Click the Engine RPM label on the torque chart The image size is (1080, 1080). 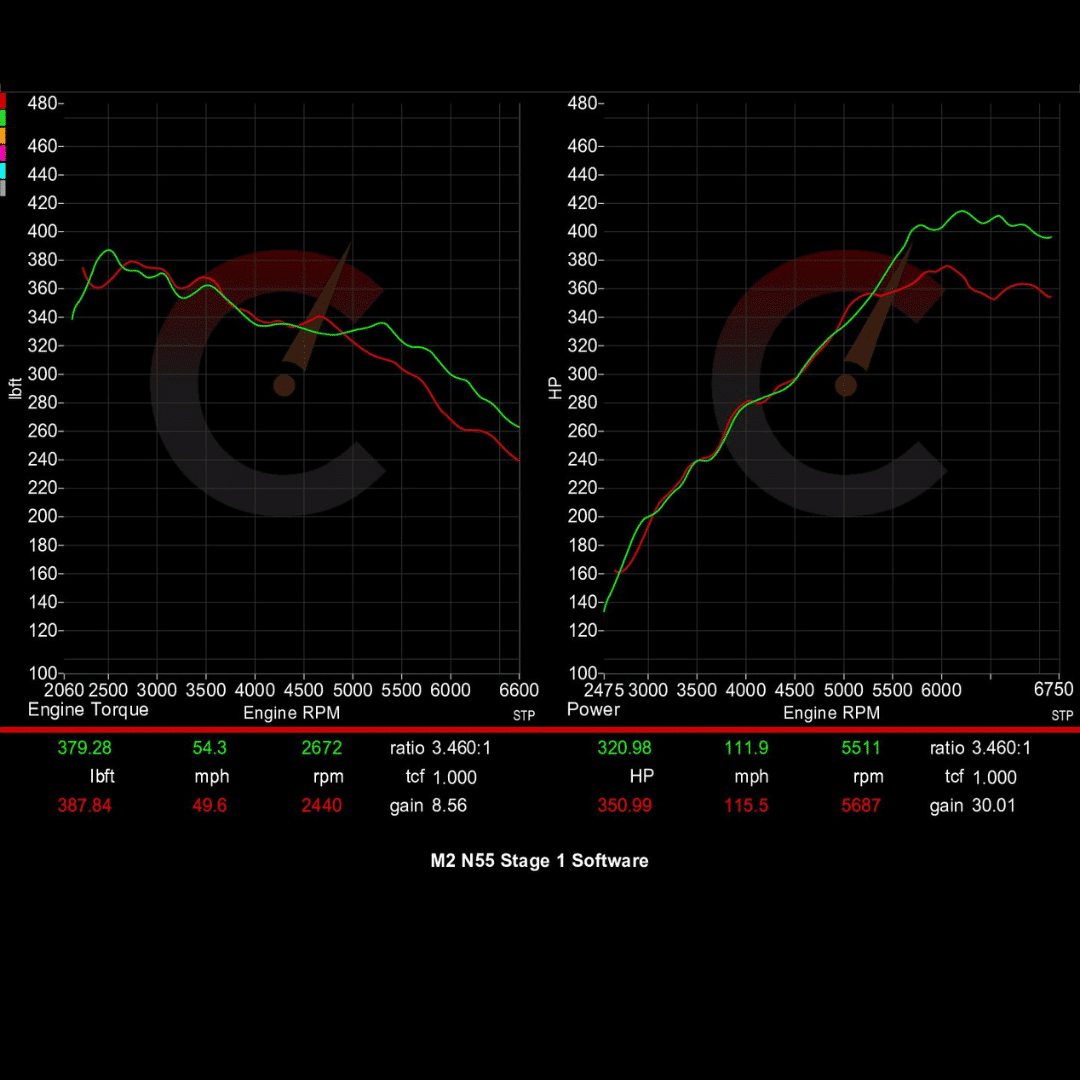(291, 713)
